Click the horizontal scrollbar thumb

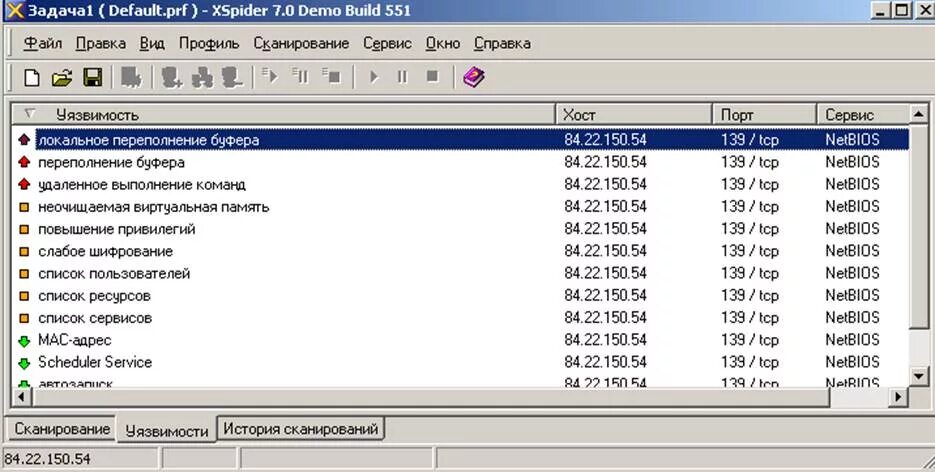(431, 397)
